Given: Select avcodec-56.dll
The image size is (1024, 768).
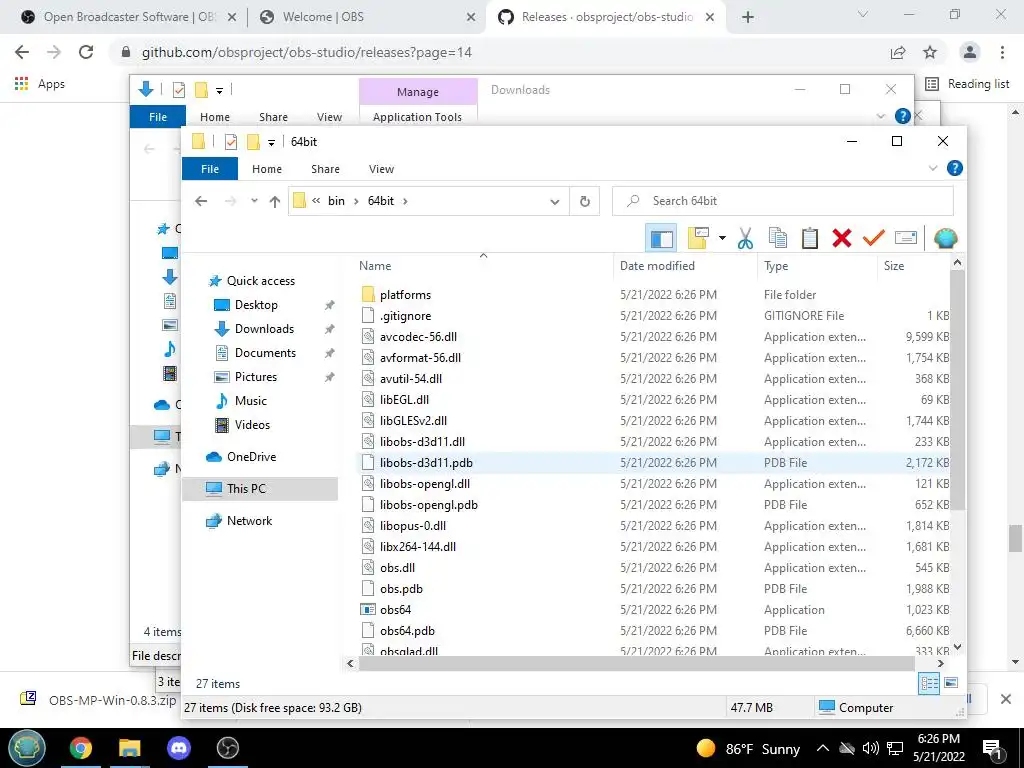Looking at the screenshot, I should coord(418,337).
